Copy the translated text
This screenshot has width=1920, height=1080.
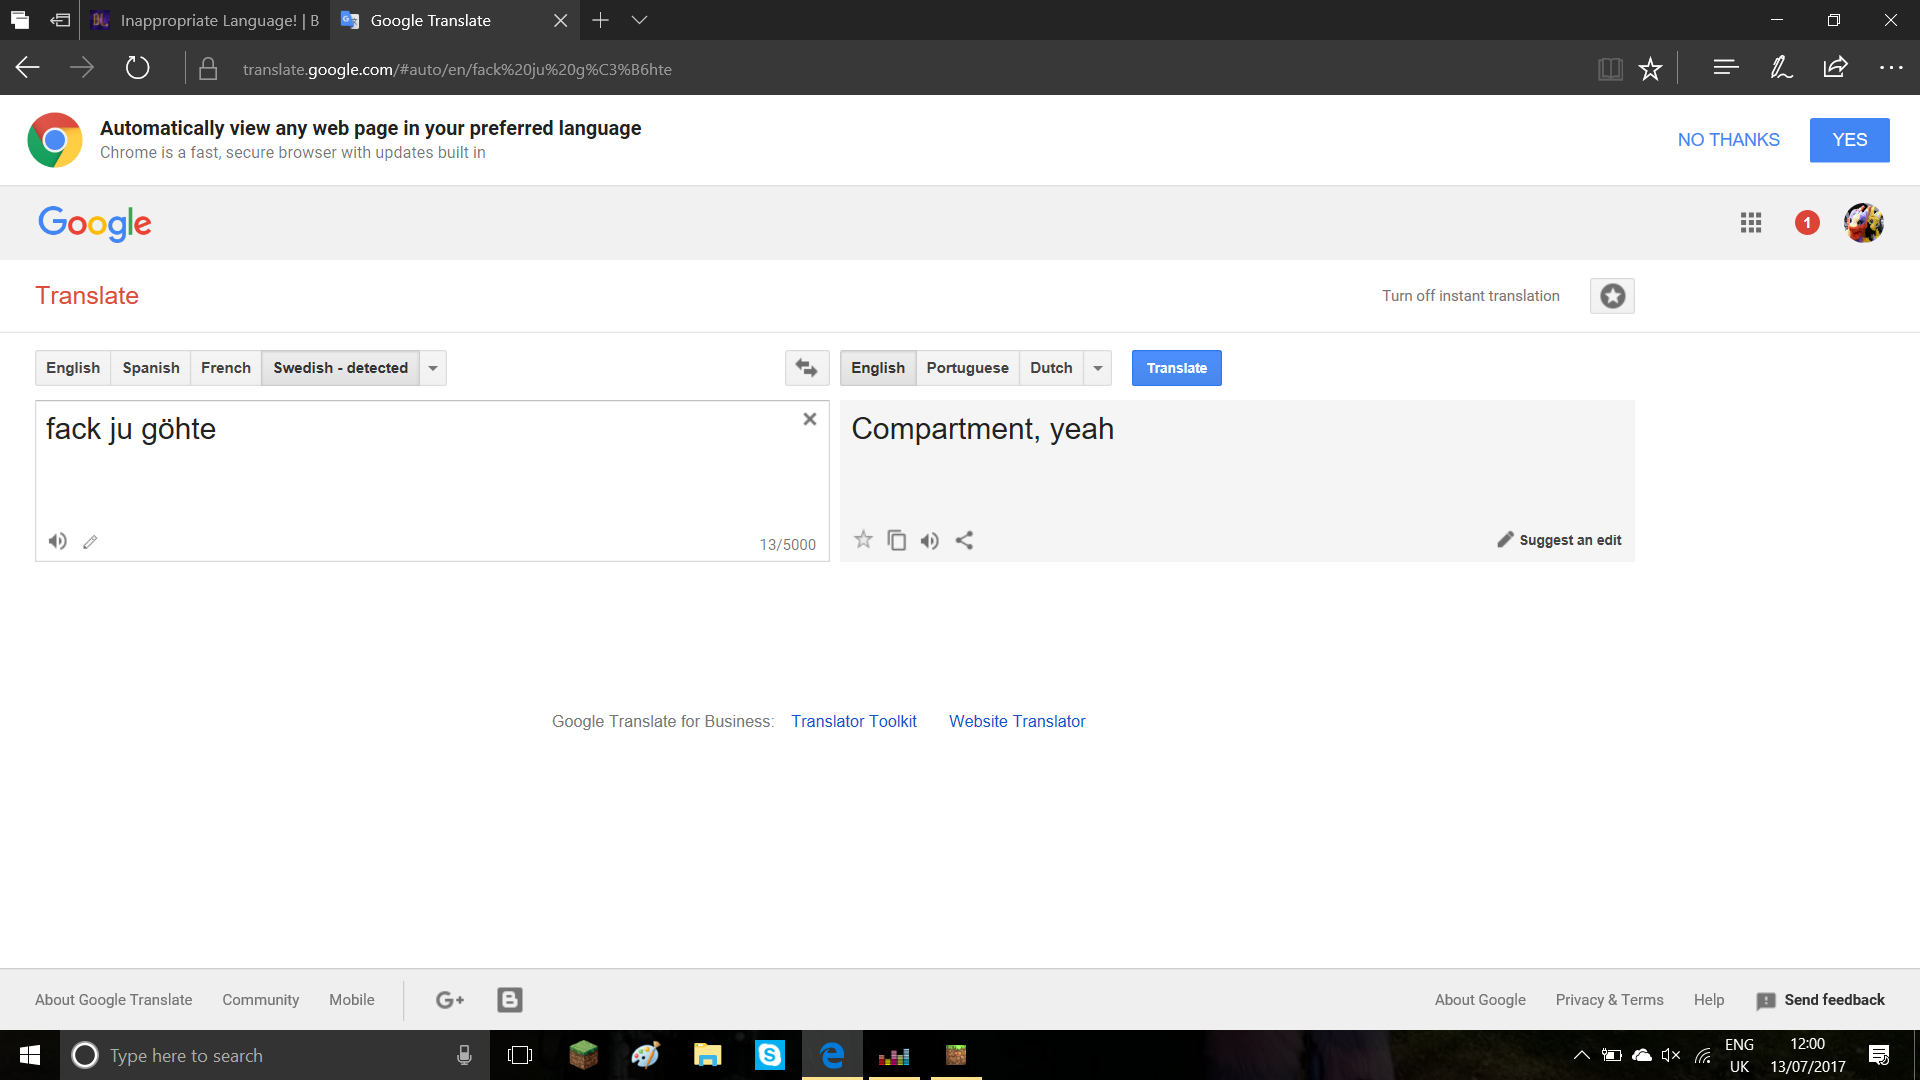tap(897, 540)
